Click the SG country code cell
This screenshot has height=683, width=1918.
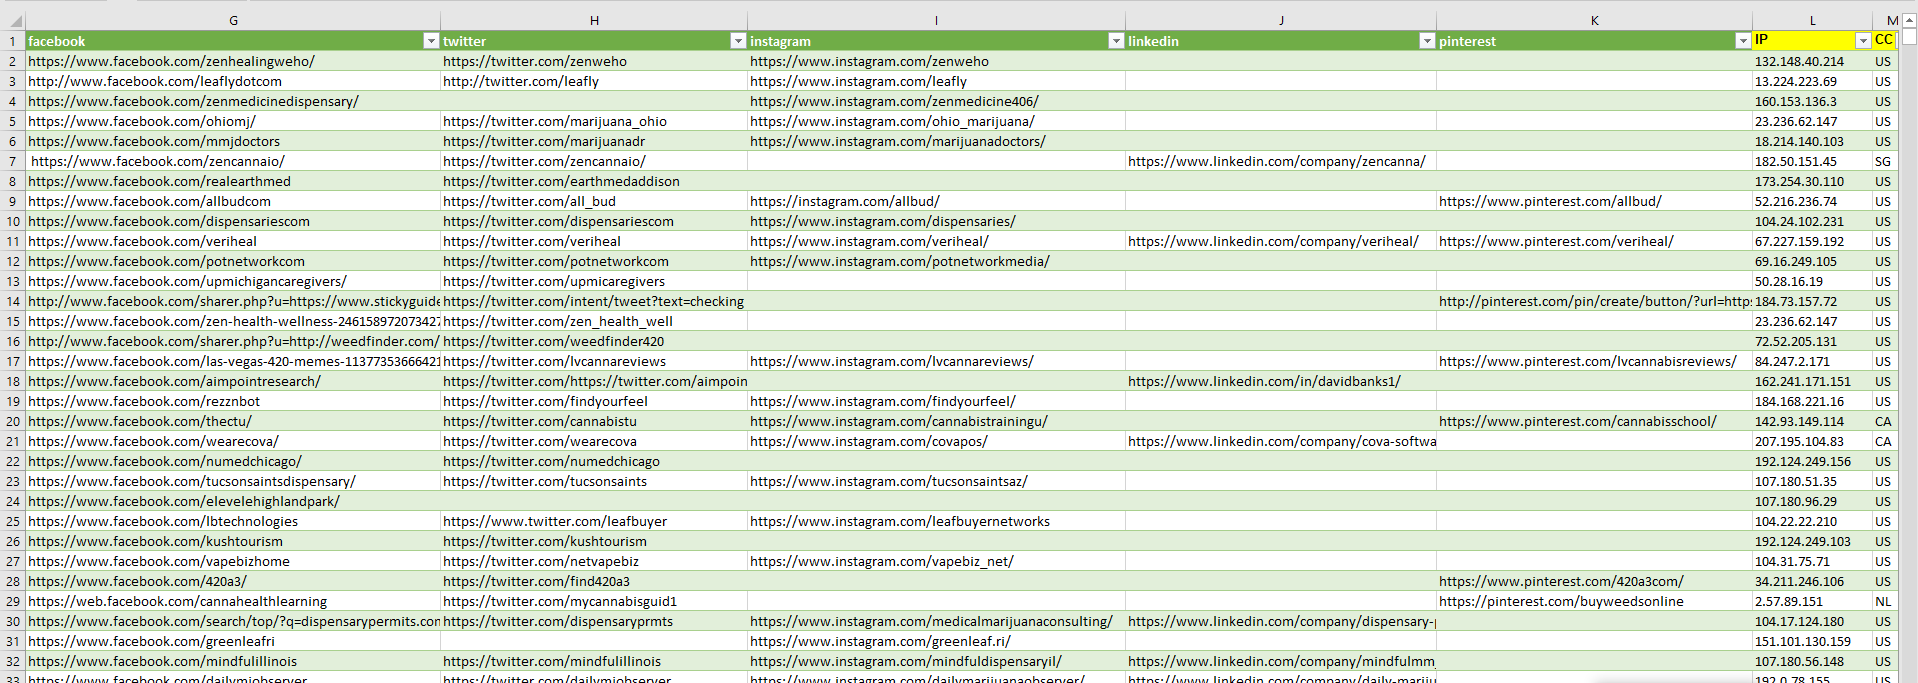(1884, 161)
